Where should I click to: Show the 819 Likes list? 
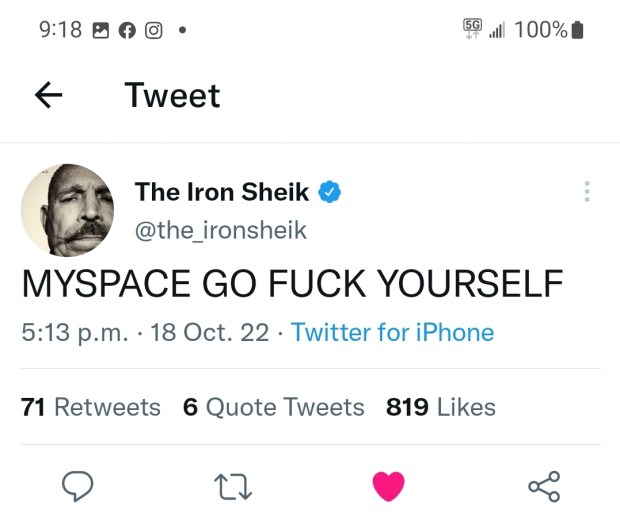click(440, 407)
